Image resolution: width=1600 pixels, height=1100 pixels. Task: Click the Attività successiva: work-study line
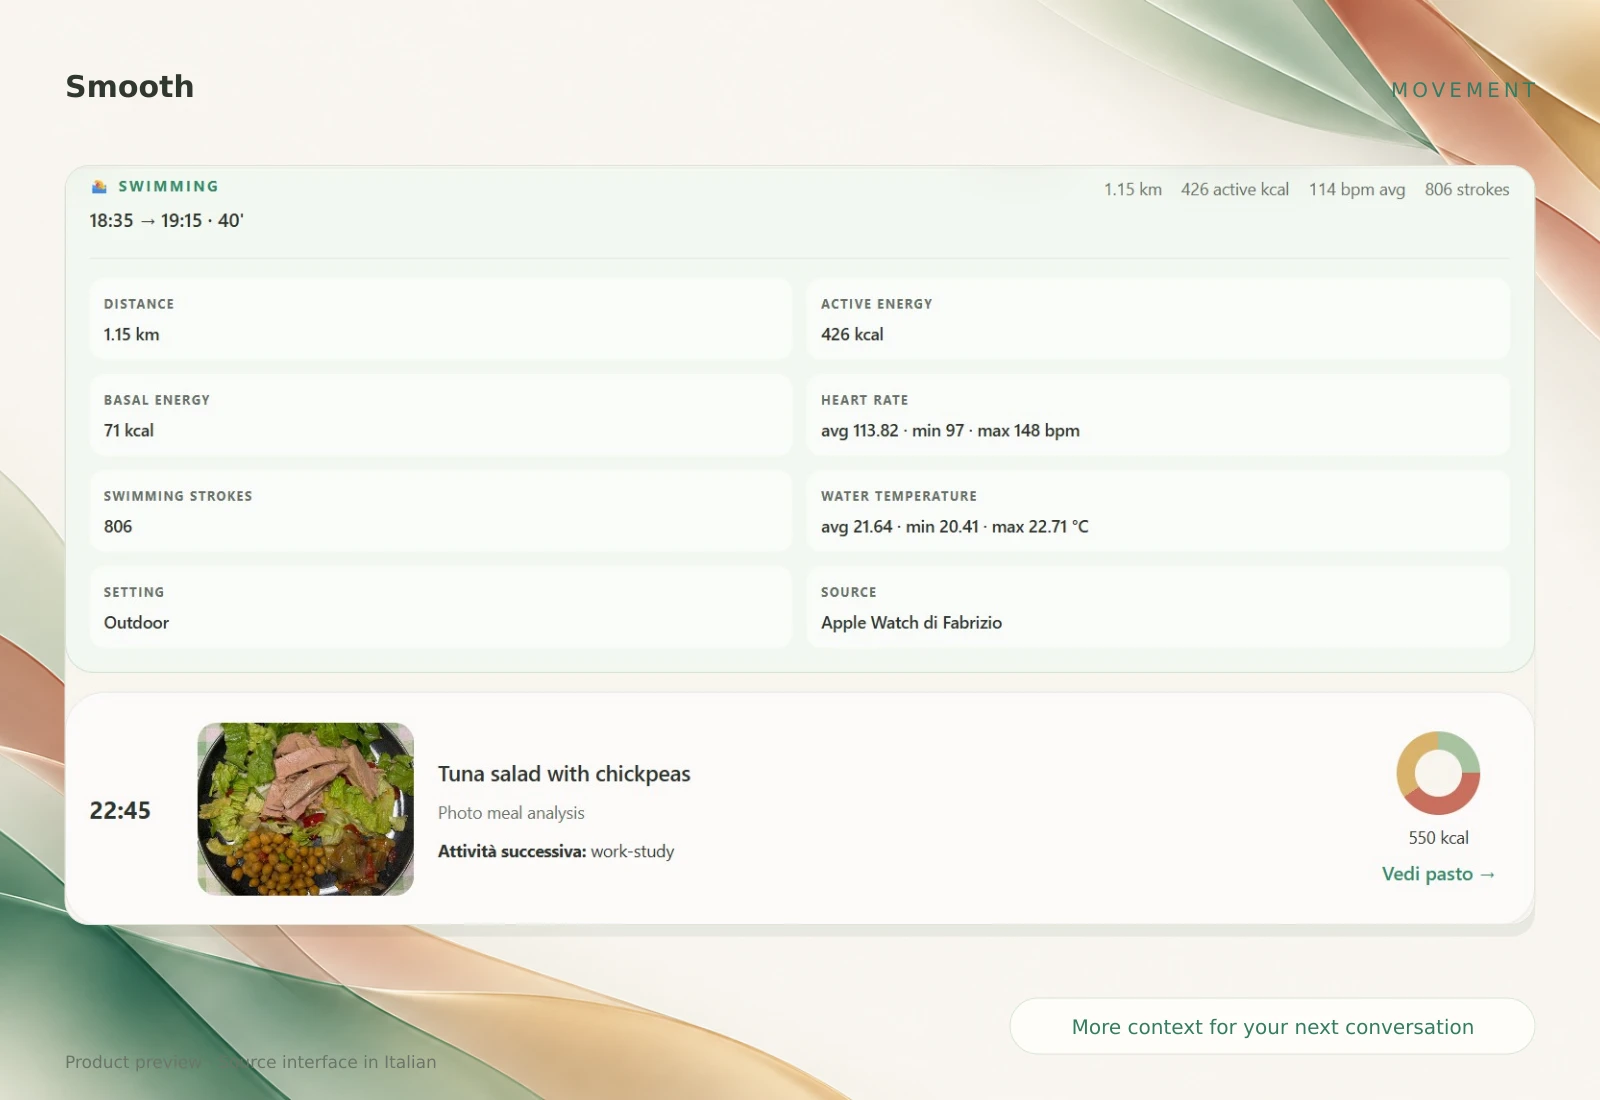[556, 852]
